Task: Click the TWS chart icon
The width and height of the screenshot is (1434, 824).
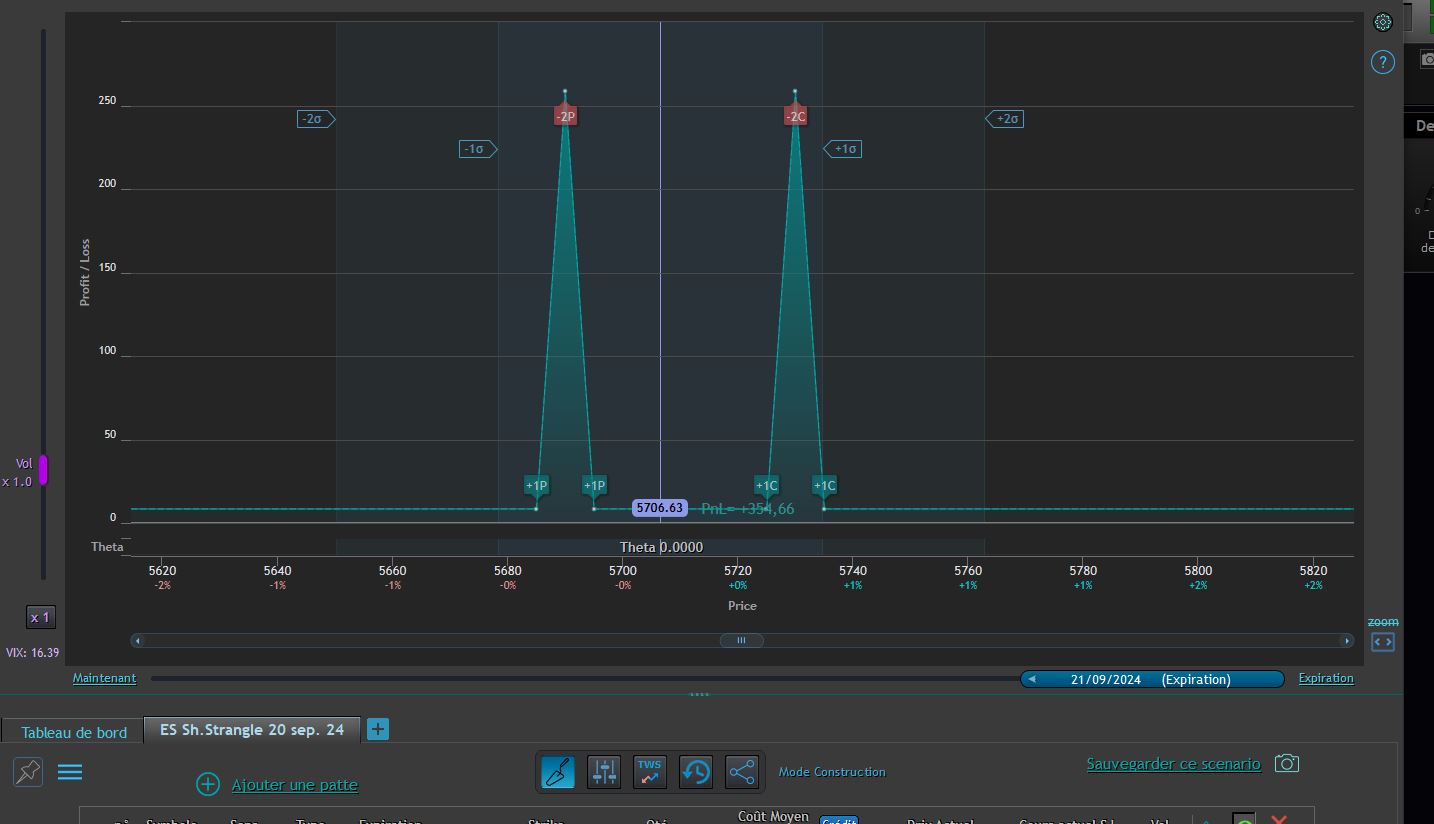Action: coord(650,772)
